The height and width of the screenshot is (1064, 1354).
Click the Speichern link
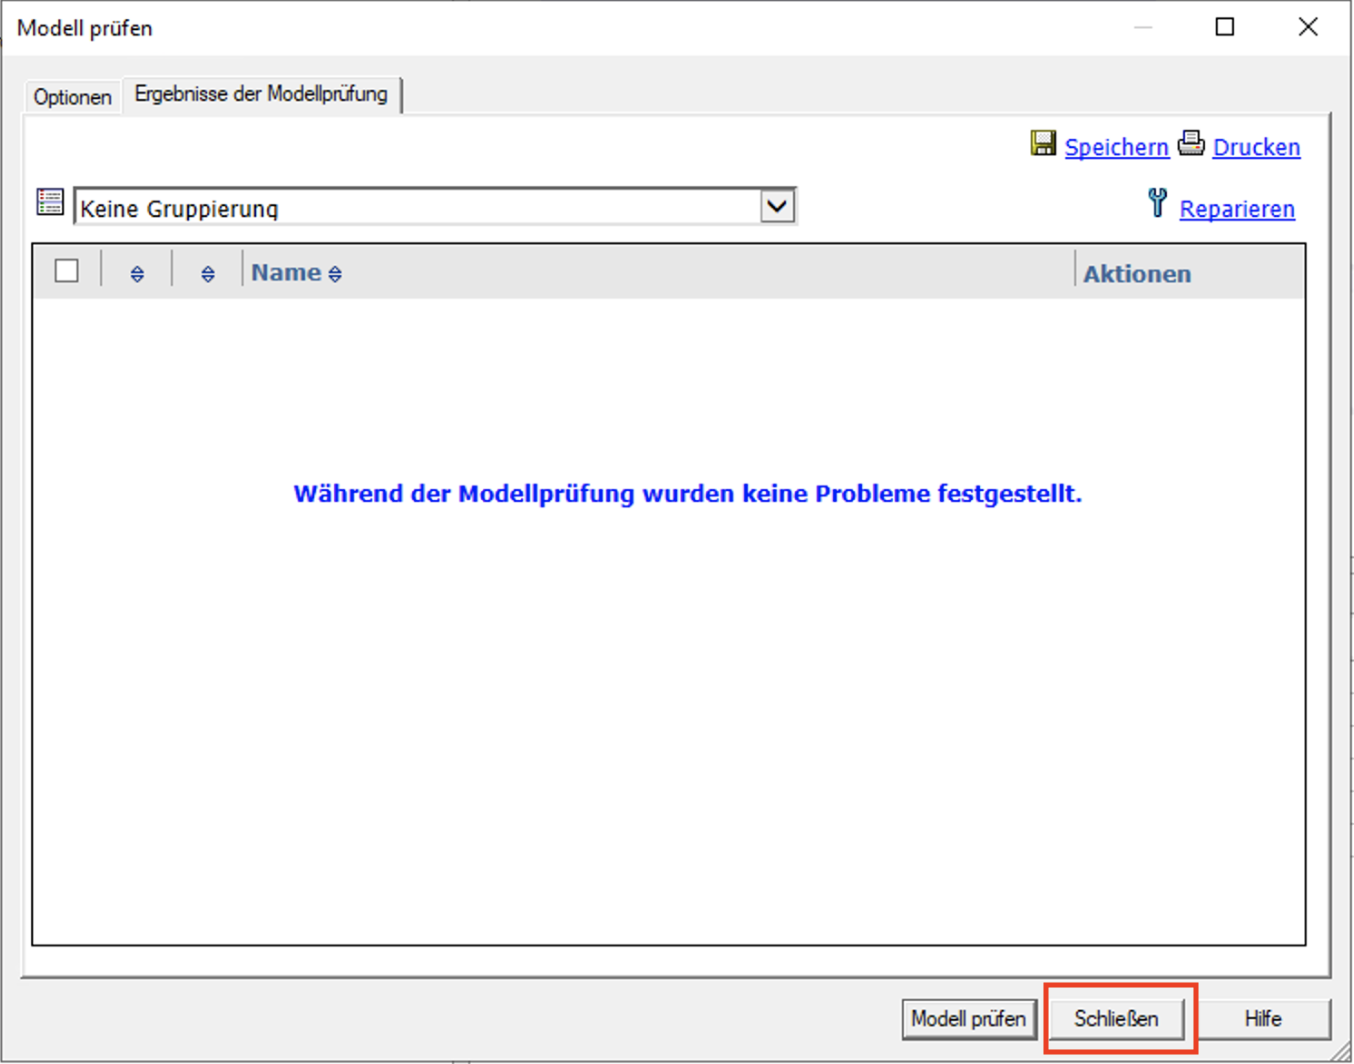[x=1116, y=148]
